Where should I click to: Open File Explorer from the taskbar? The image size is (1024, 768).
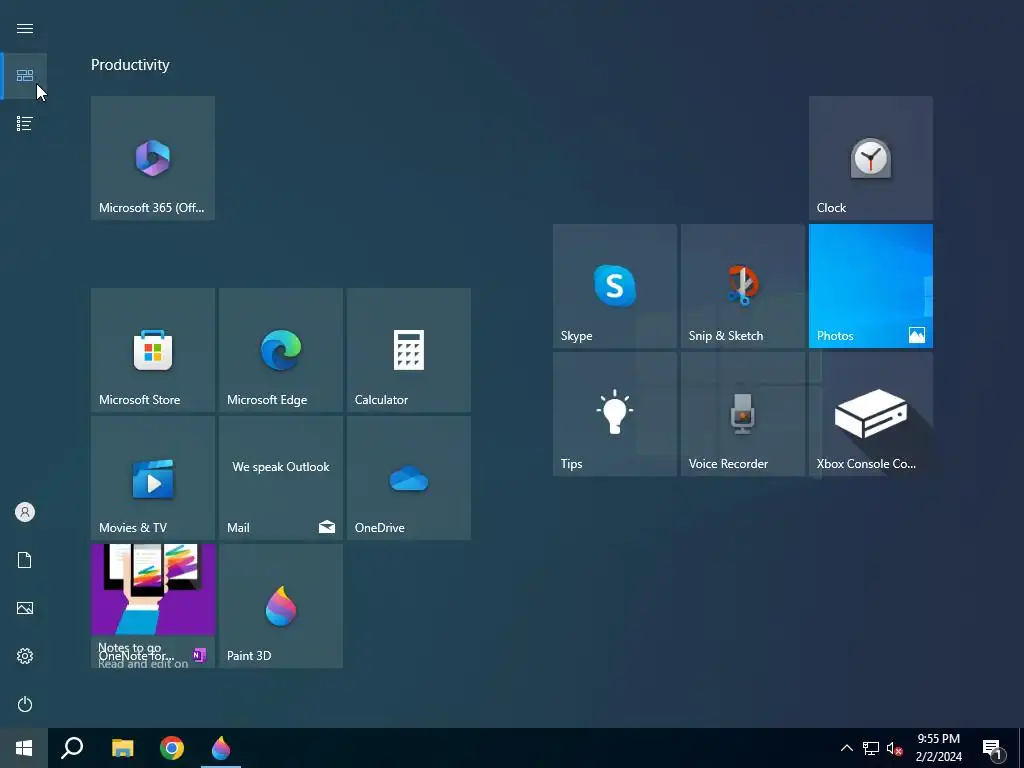[x=122, y=748]
